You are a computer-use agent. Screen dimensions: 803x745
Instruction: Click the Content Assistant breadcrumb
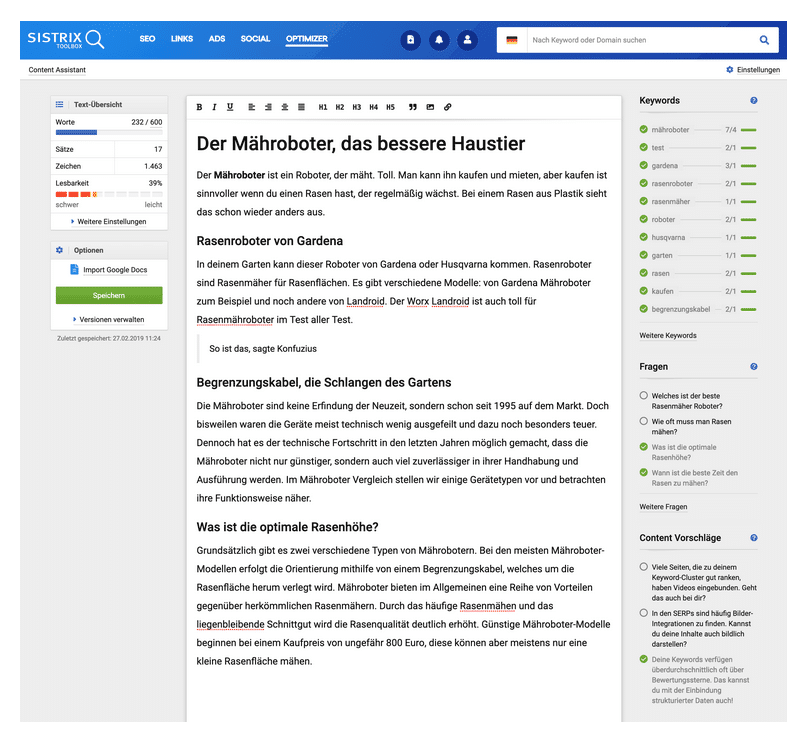tap(57, 70)
